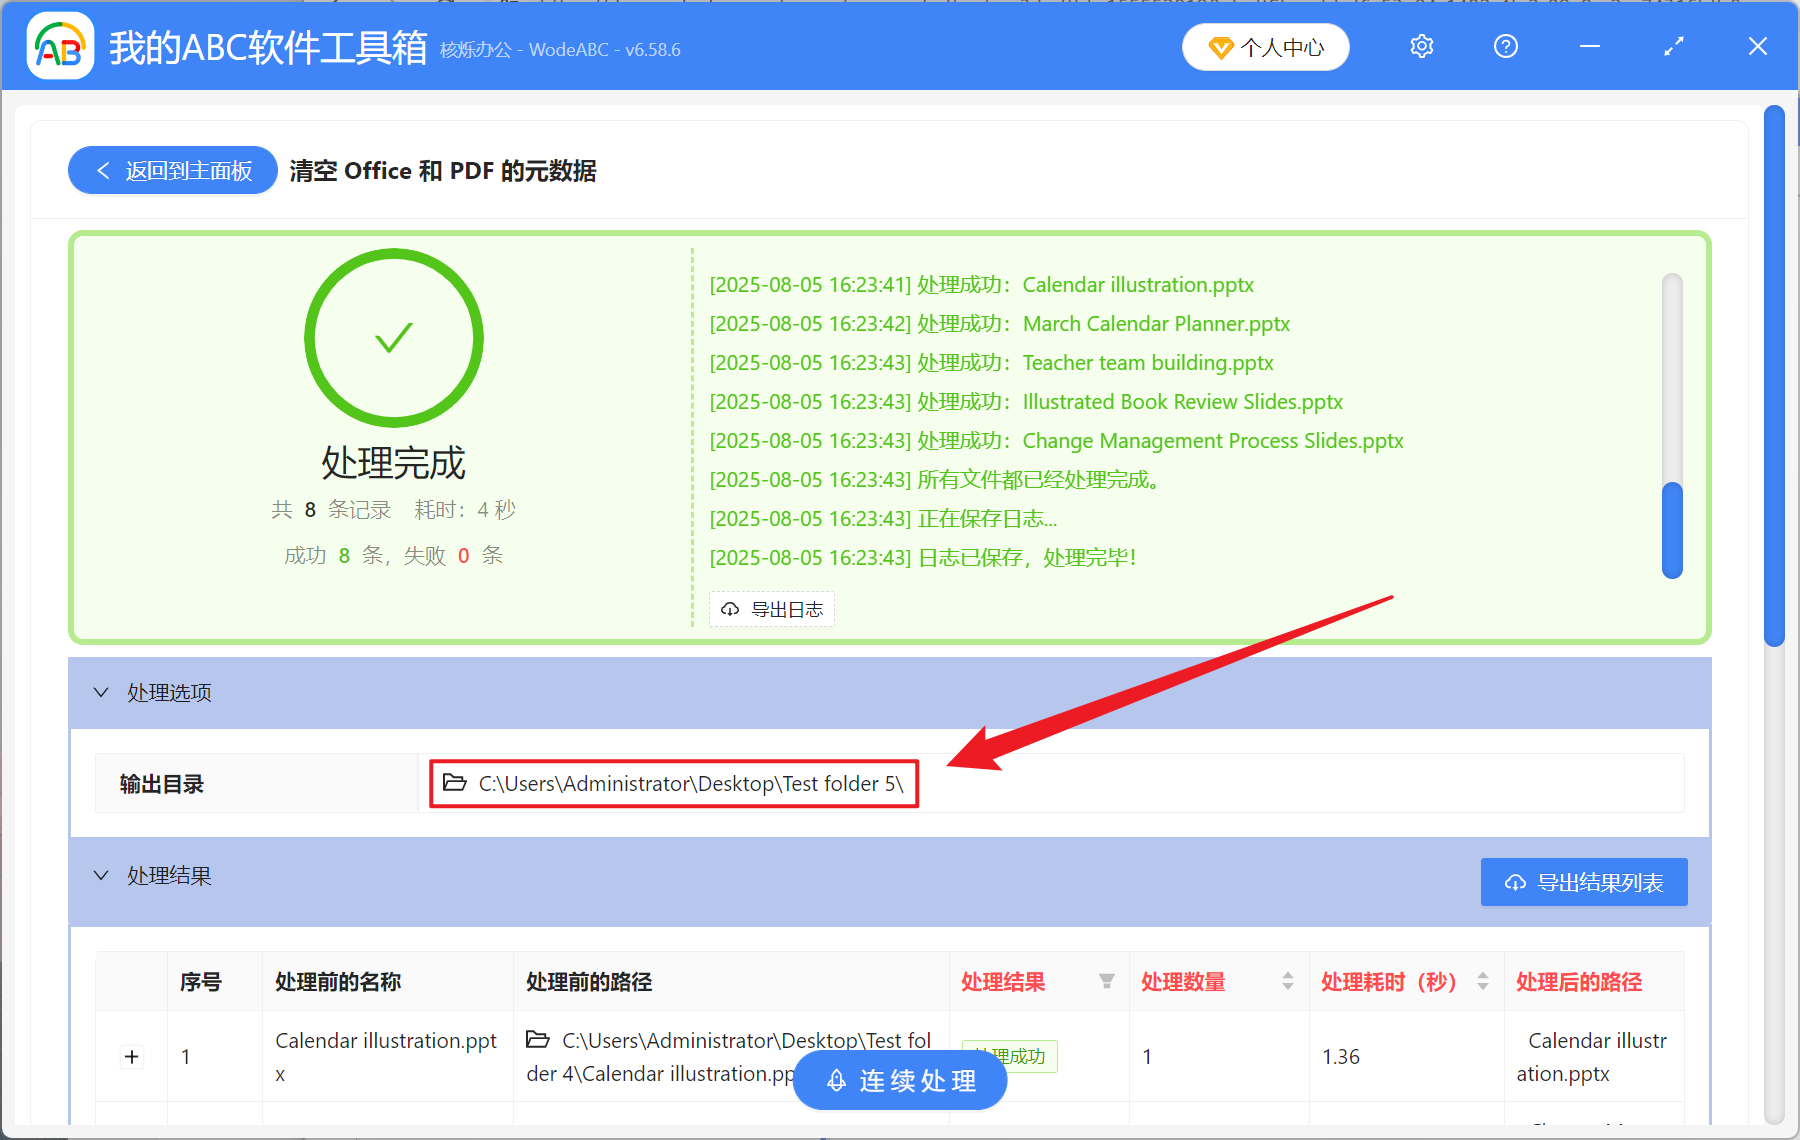Click the folder icon in the output directory field
This screenshot has width=1800, height=1140.
[453, 783]
